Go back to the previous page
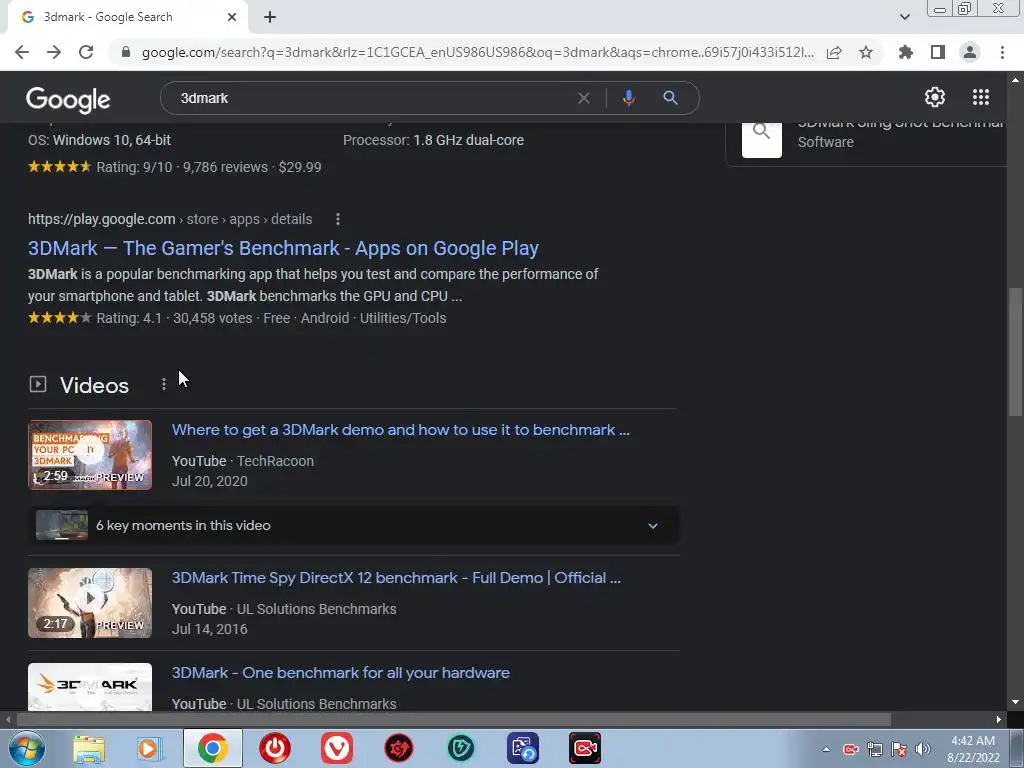This screenshot has height=768, width=1024. pyautogui.click(x=22, y=52)
